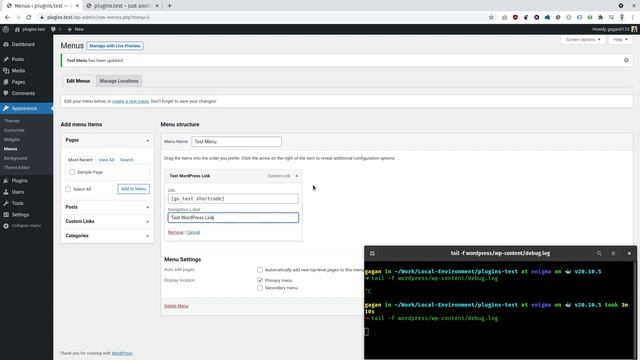Select the Edit Menus tab
This screenshot has height=360, width=640.
(x=78, y=81)
